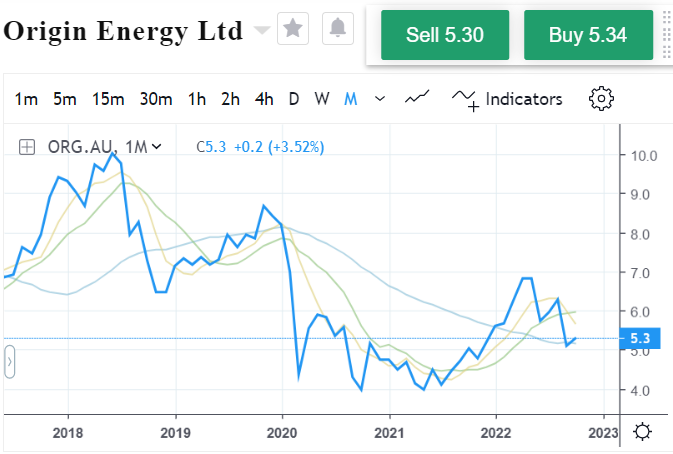Click the 10.0 price axis label
Screen dimensions: 673x454
(x=643, y=156)
